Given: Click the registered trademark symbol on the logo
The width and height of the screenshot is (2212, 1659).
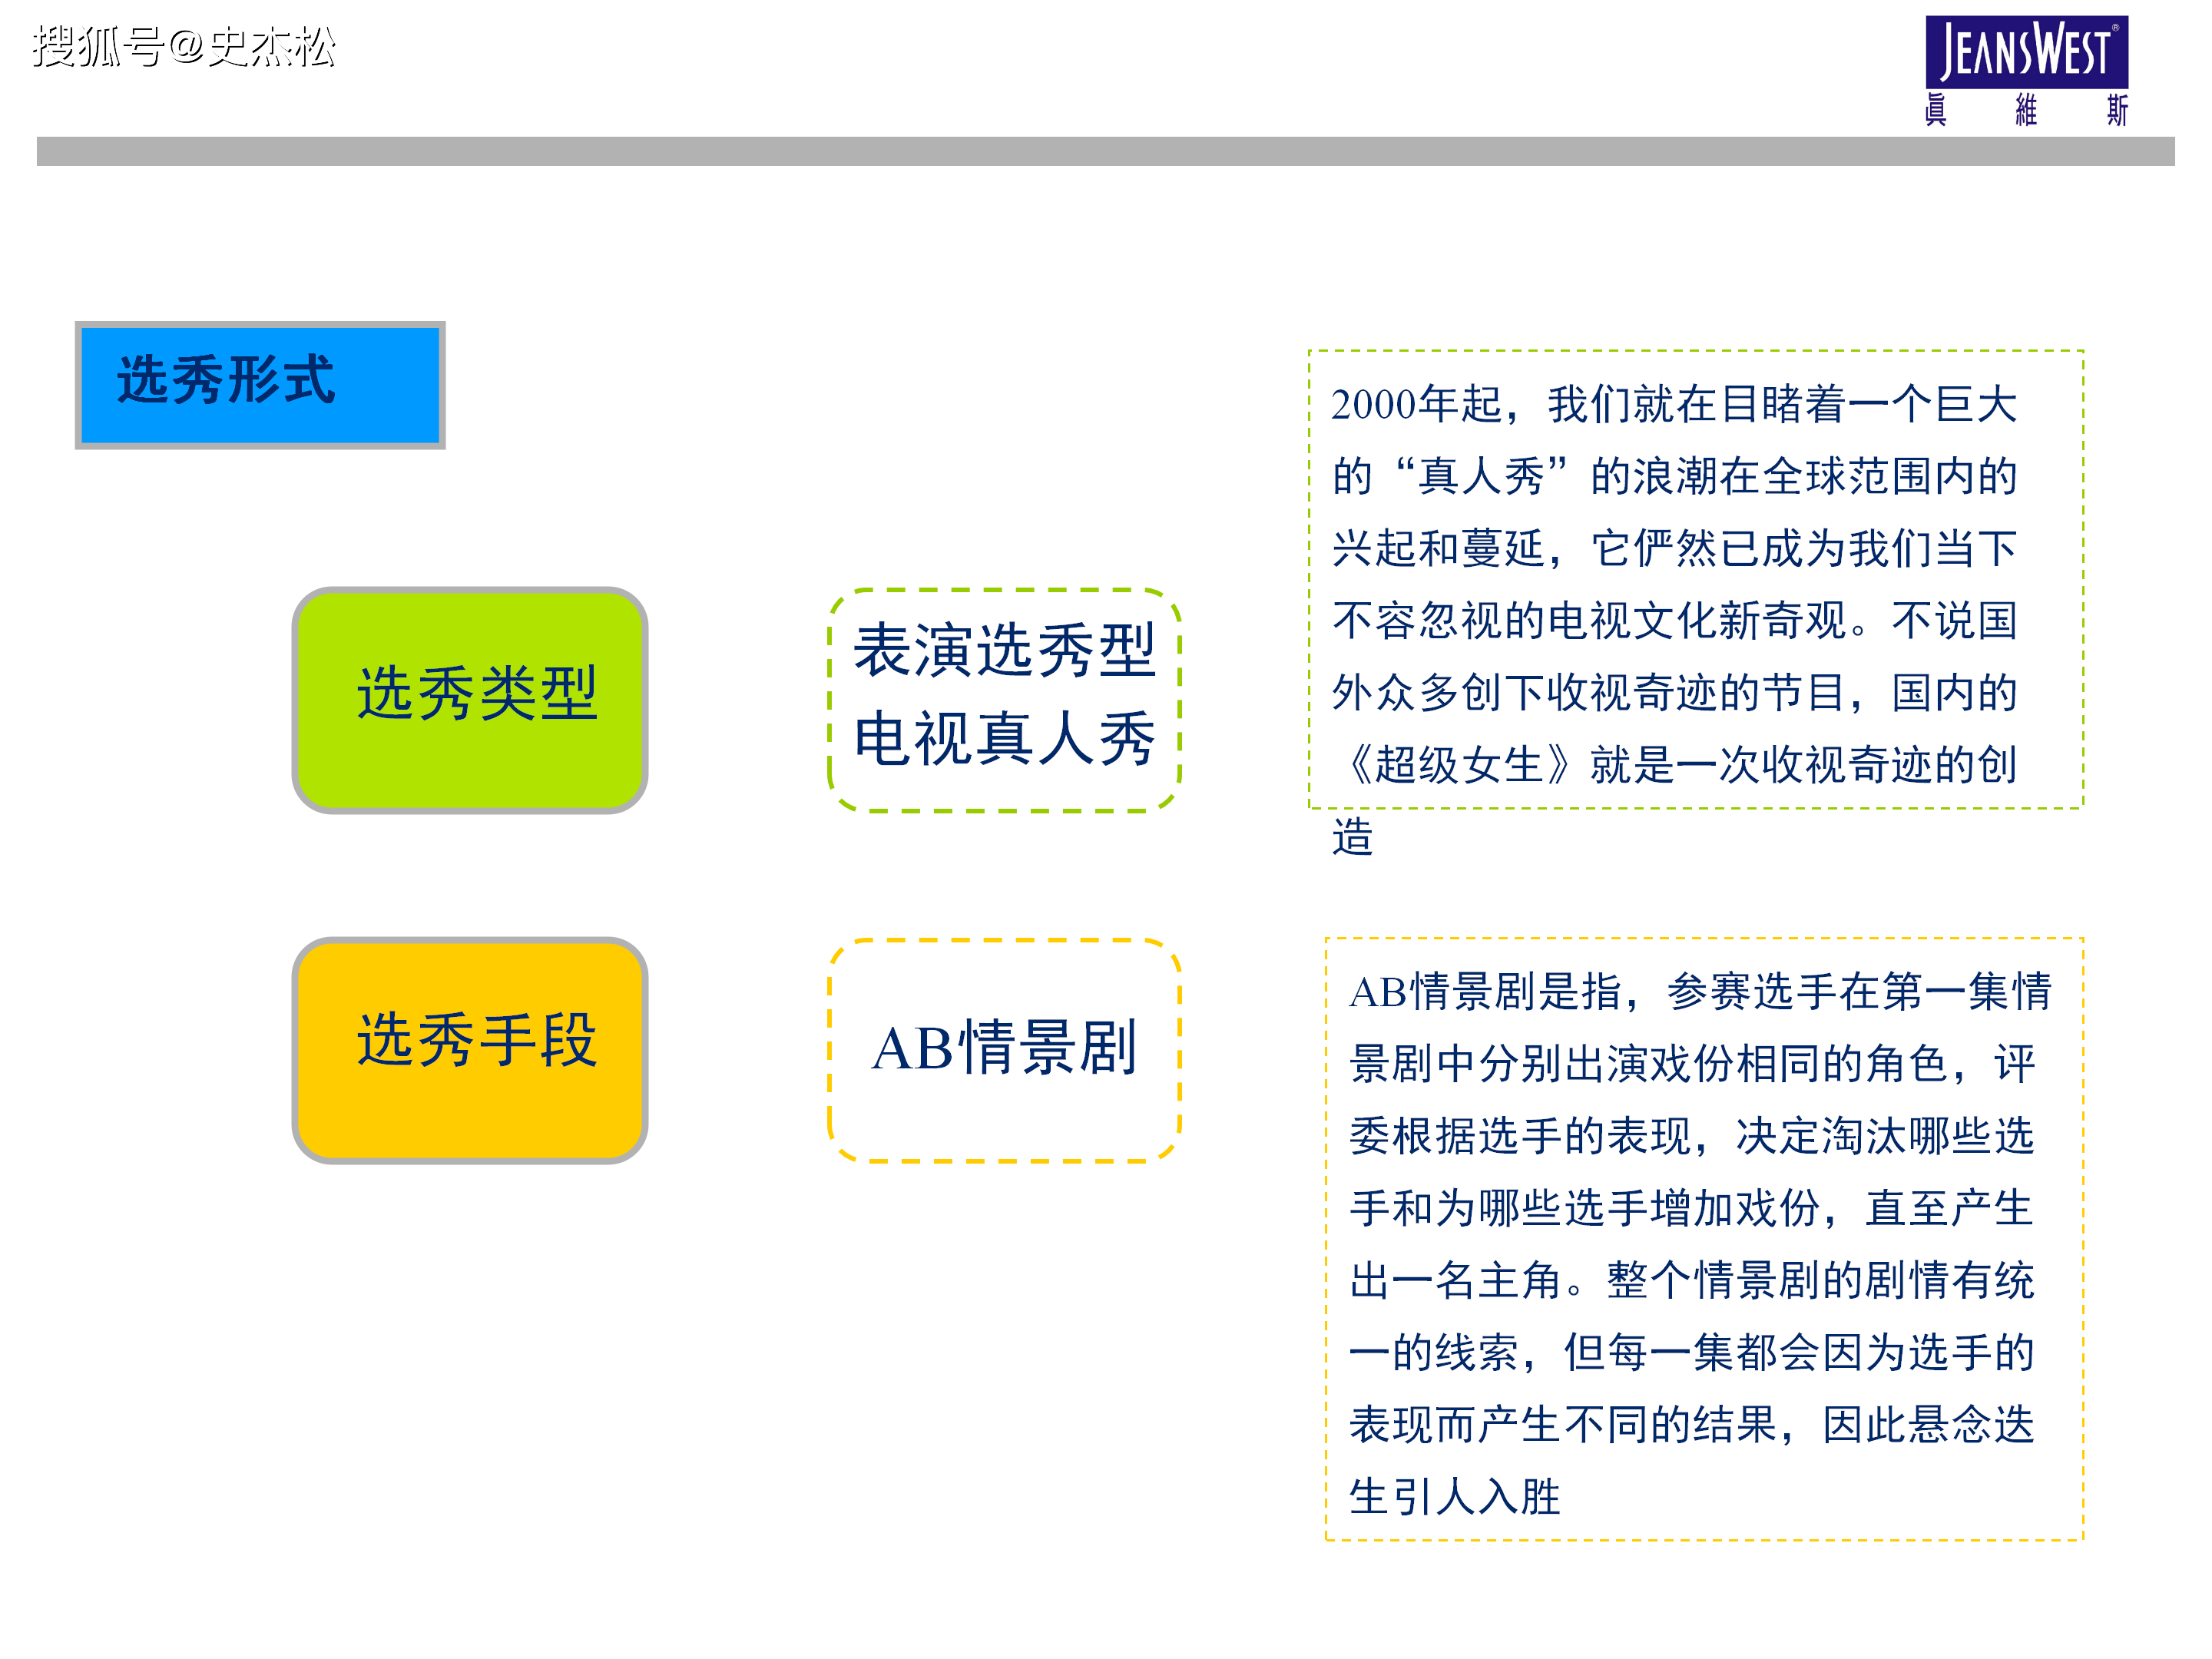Looking at the screenshot, I should [x=2115, y=28].
